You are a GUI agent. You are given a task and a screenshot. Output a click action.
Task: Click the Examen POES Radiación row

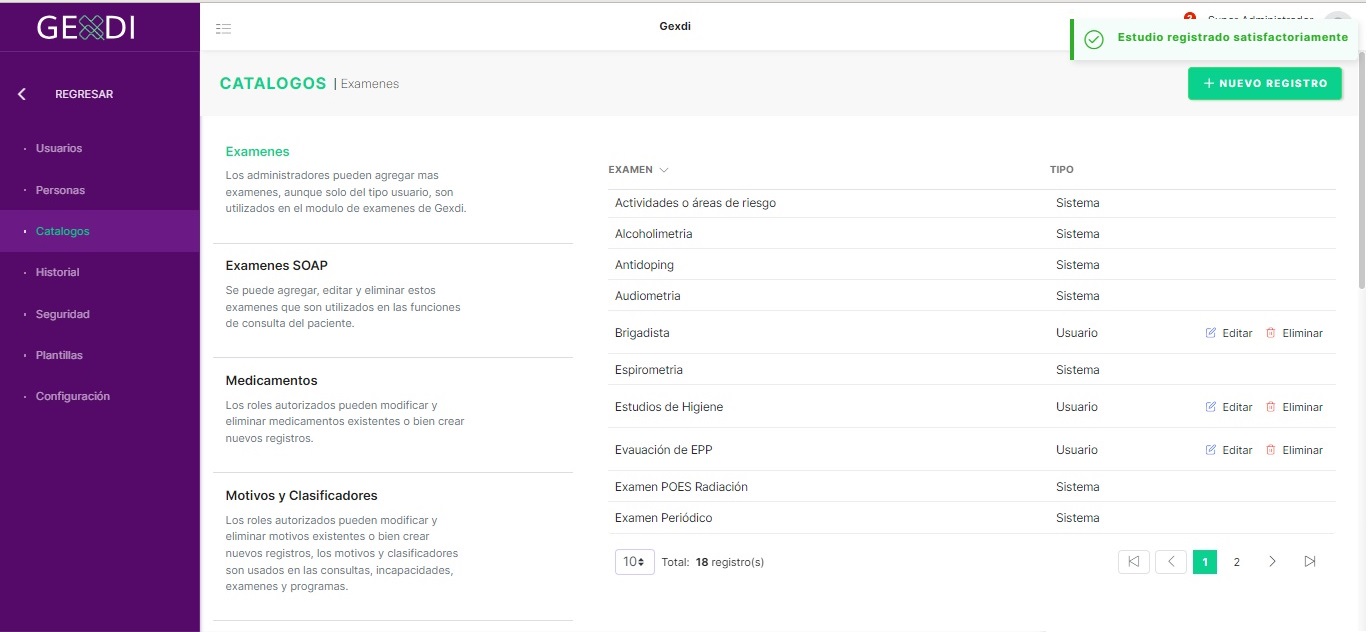click(972, 487)
